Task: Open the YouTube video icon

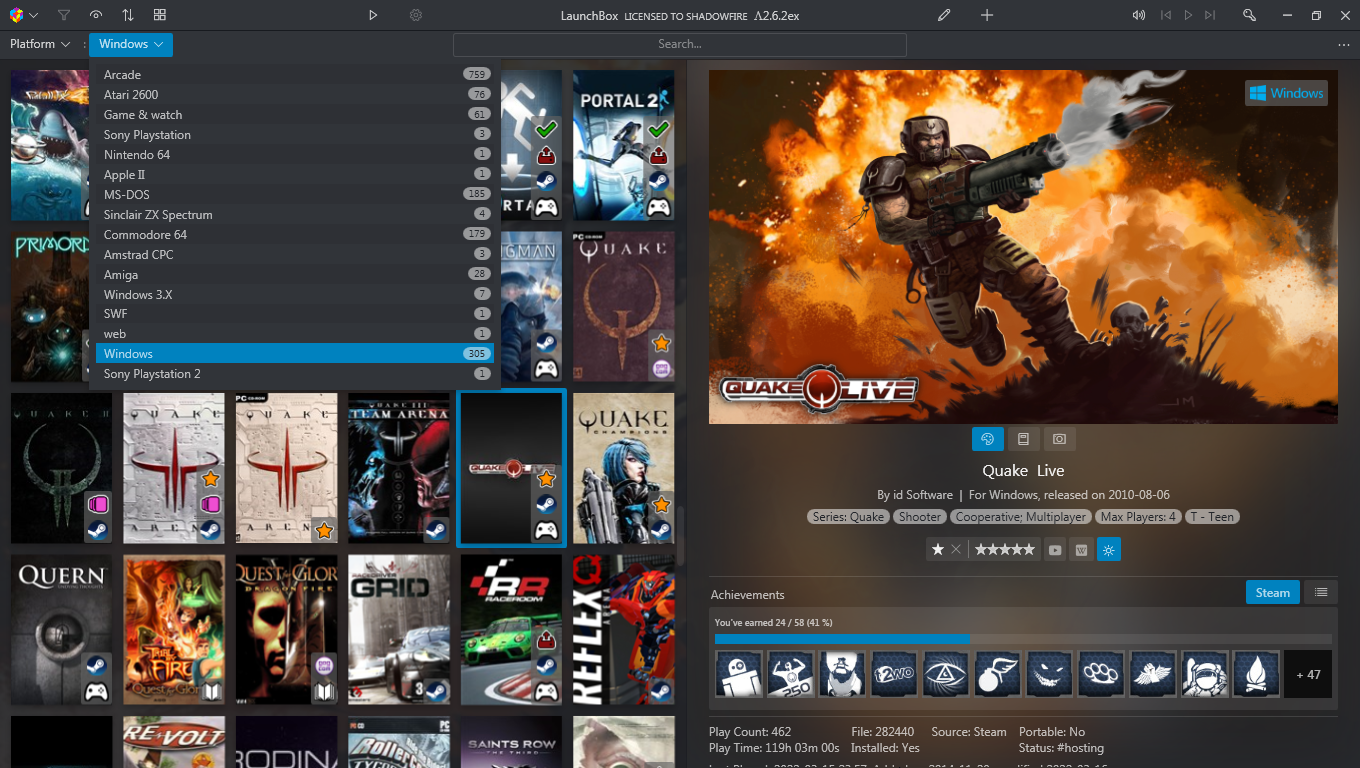Action: click(1055, 549)
